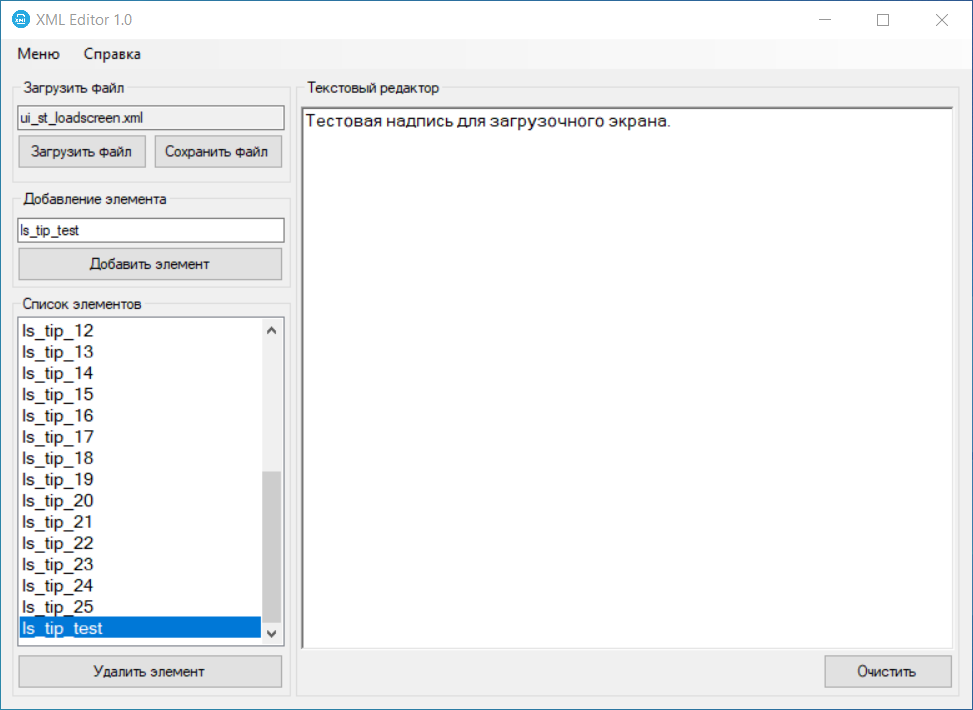Image resolution: width=973 pixels, height=710 pixels.
Task: Click the Загрузить файл button
Action: pyautogui.click(x=82, y=151)
